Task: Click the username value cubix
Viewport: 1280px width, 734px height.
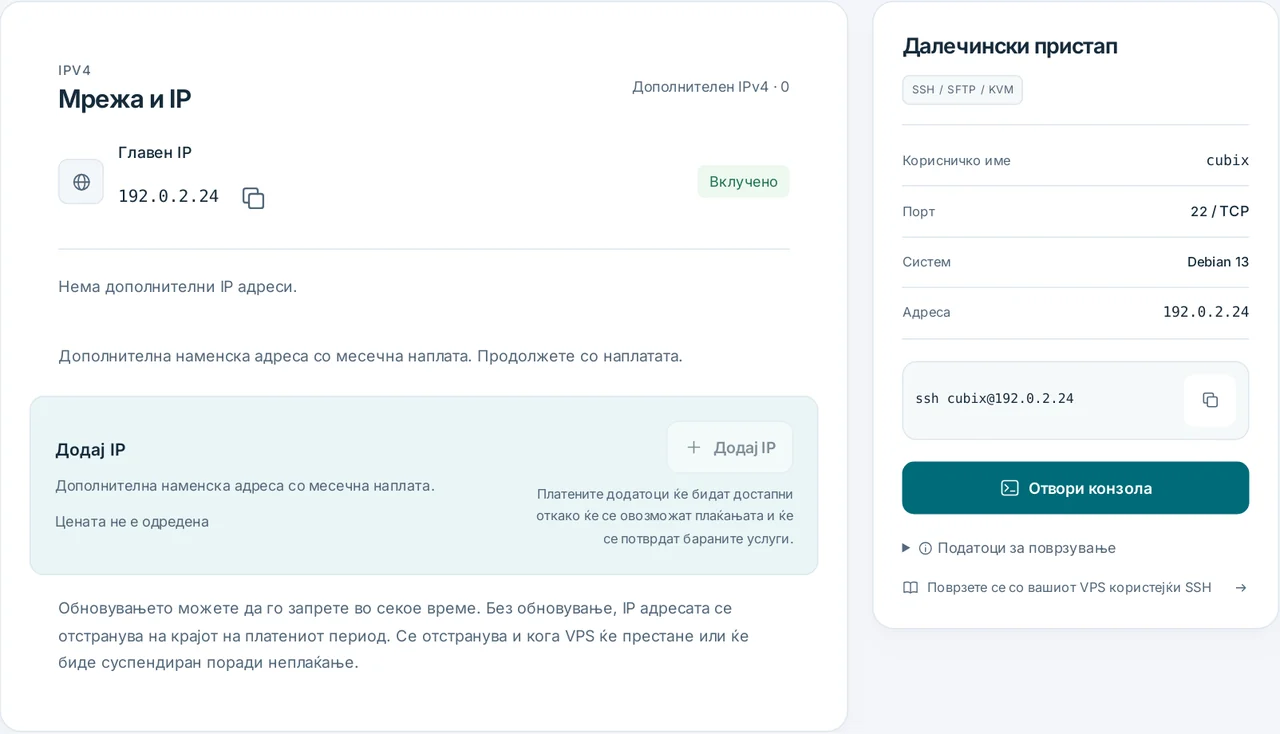Action: [1227, 160]
